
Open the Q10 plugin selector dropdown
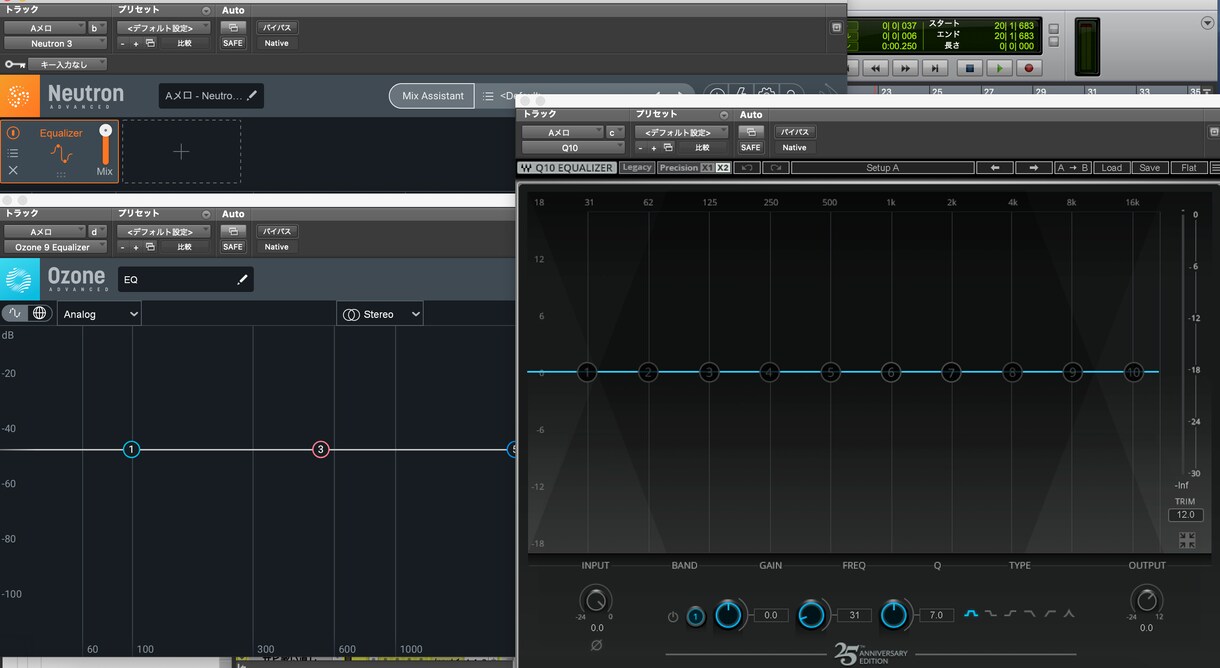point(575,147)
